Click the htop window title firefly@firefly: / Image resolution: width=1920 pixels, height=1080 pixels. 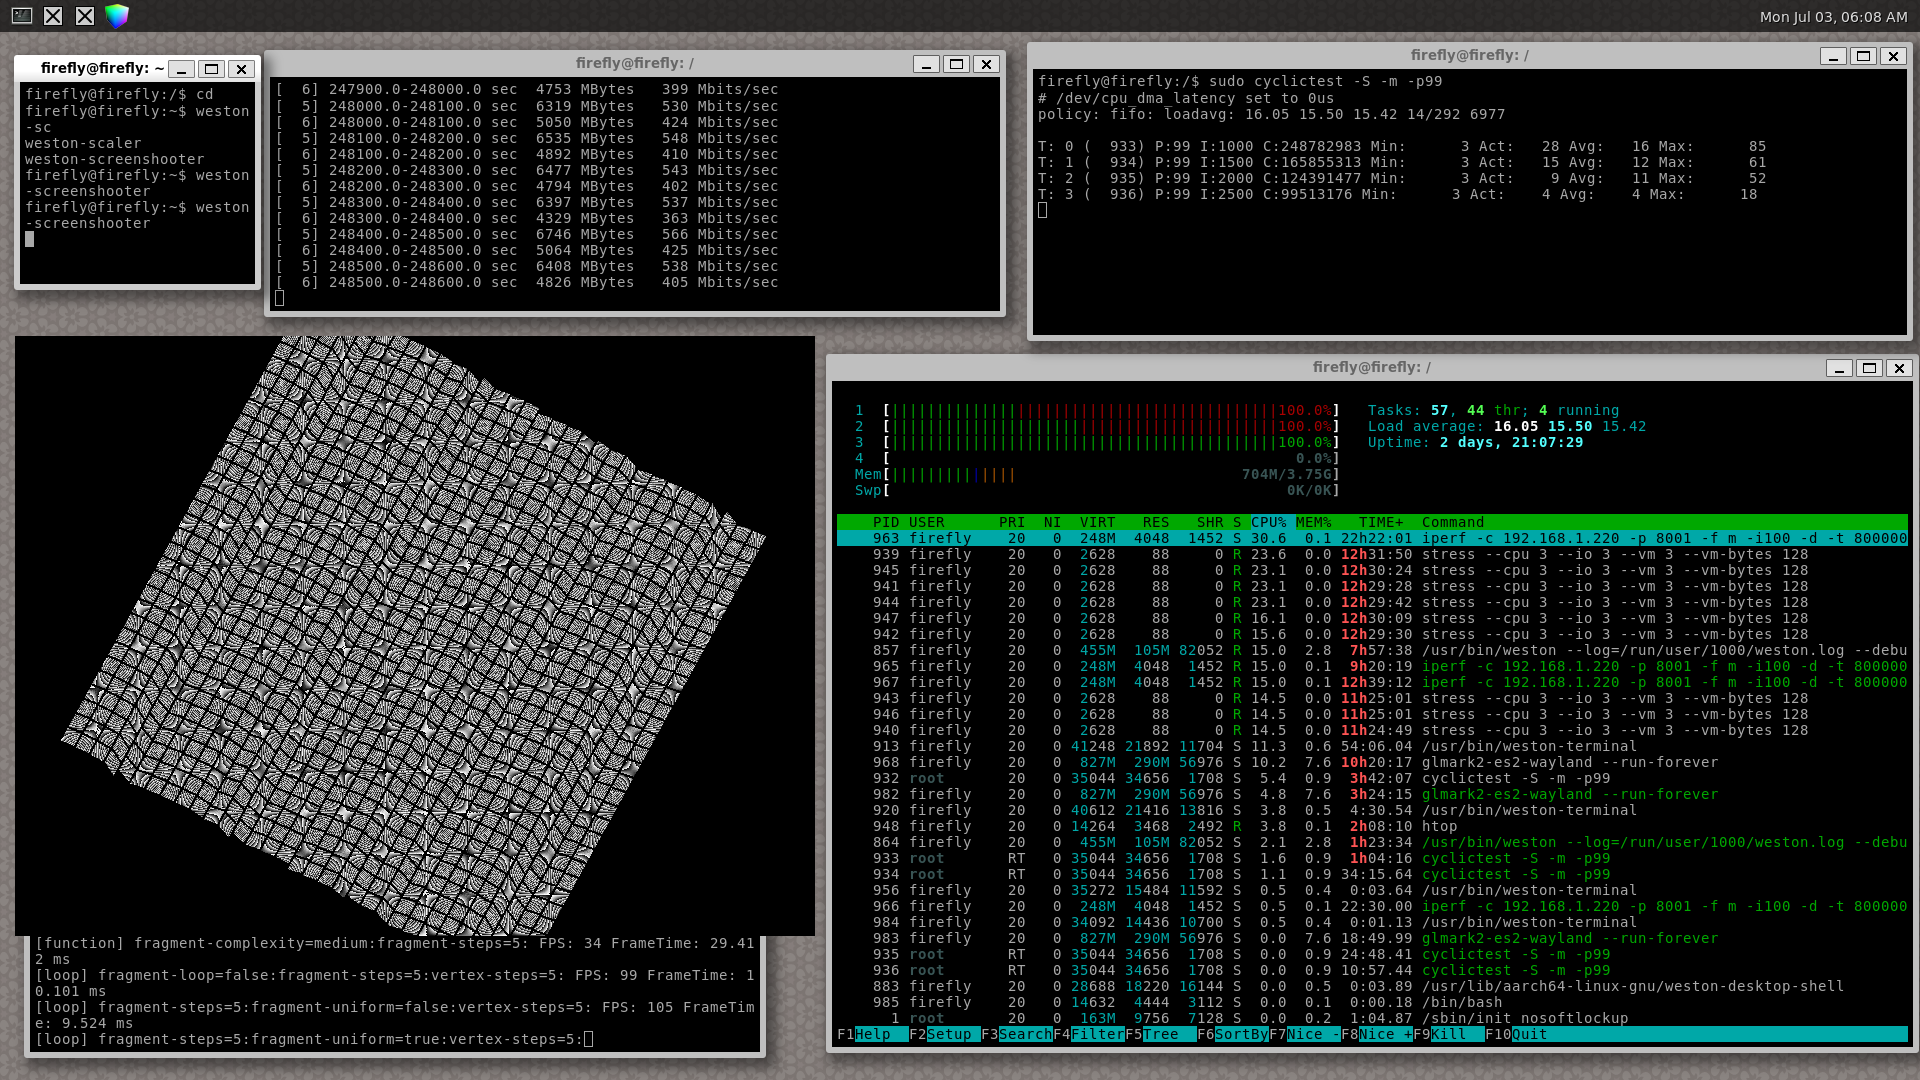click(1371, 367)
